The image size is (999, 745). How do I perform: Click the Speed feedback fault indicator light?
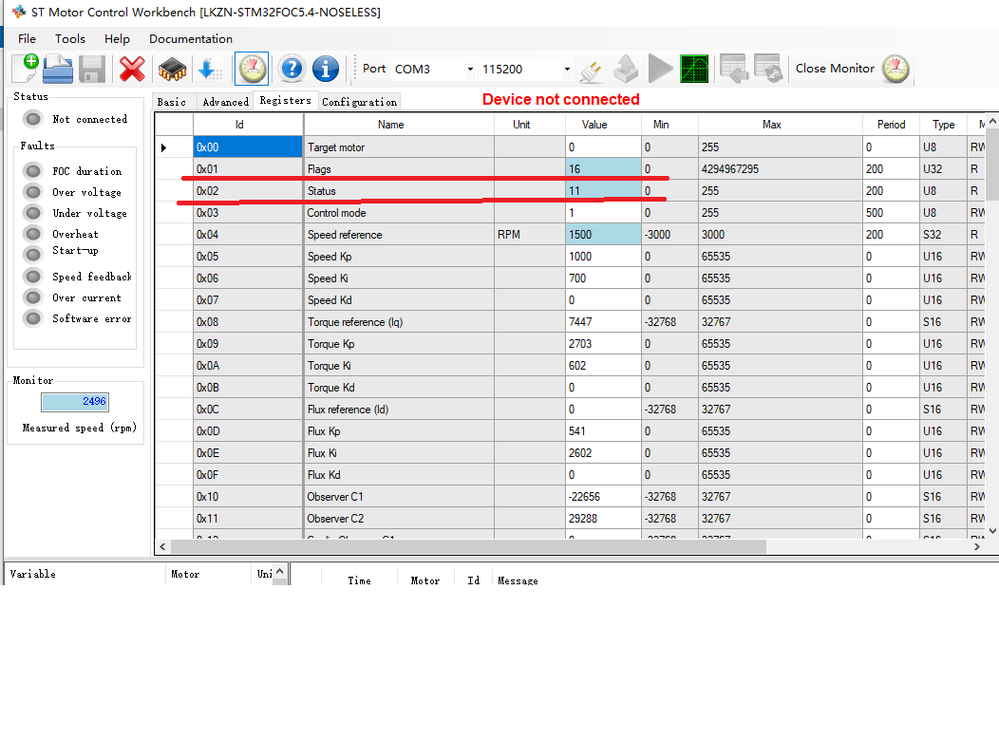tap(32, 277)
